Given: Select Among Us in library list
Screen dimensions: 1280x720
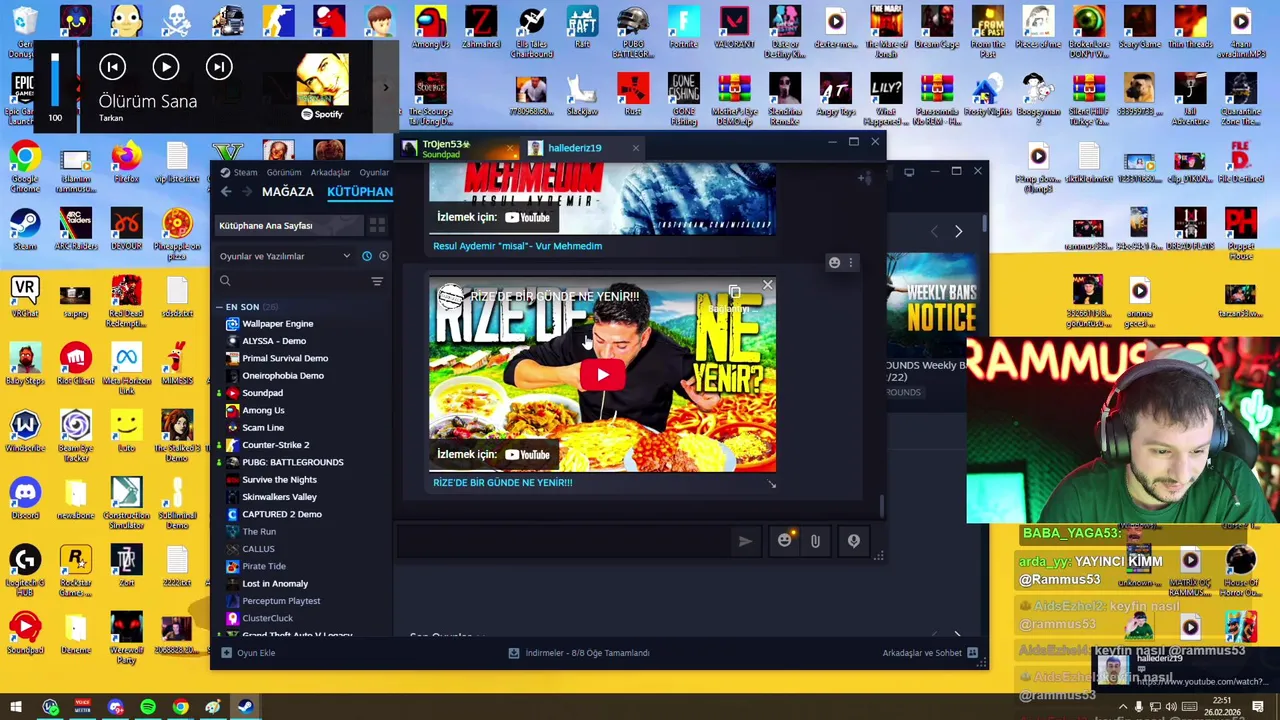Looking at the screenshot, I should pyautogui.click(x=263, y=410).
